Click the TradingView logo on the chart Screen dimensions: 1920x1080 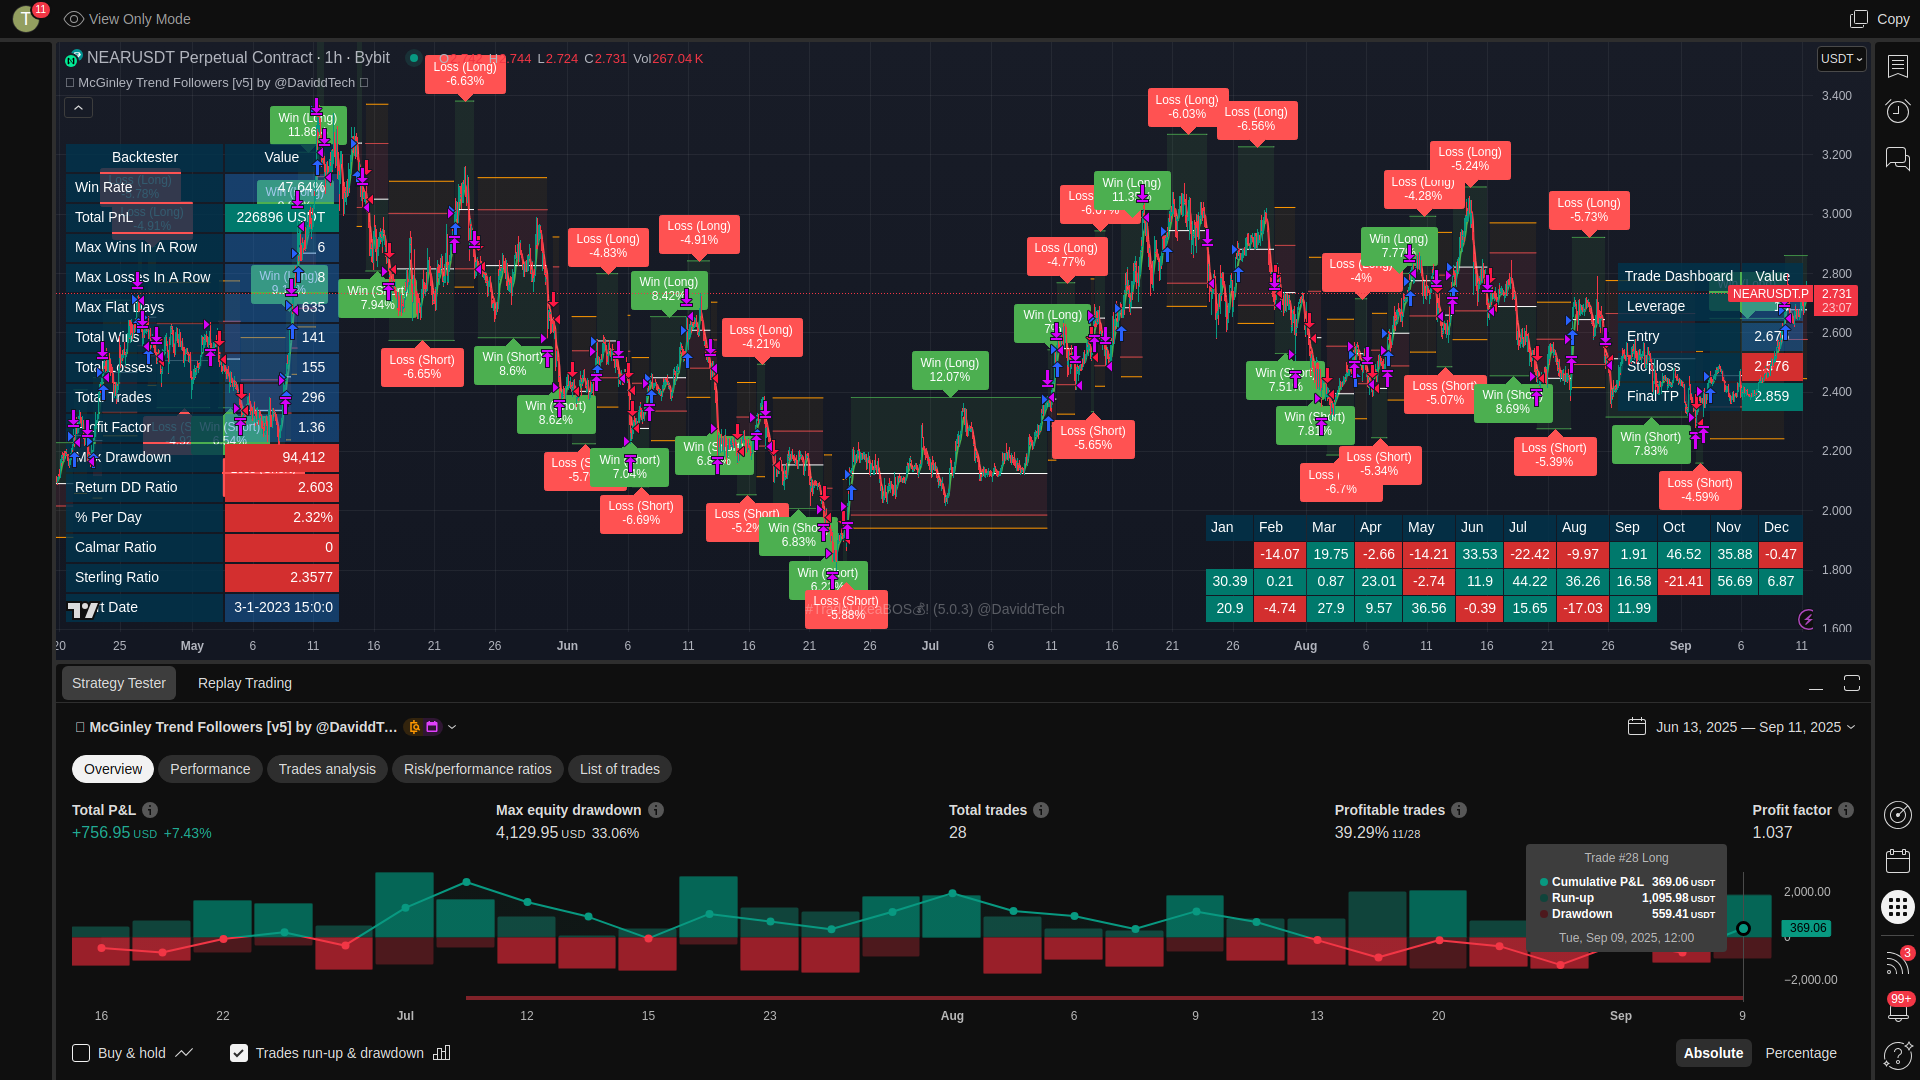pyautogui.click(x=83, y=609)
